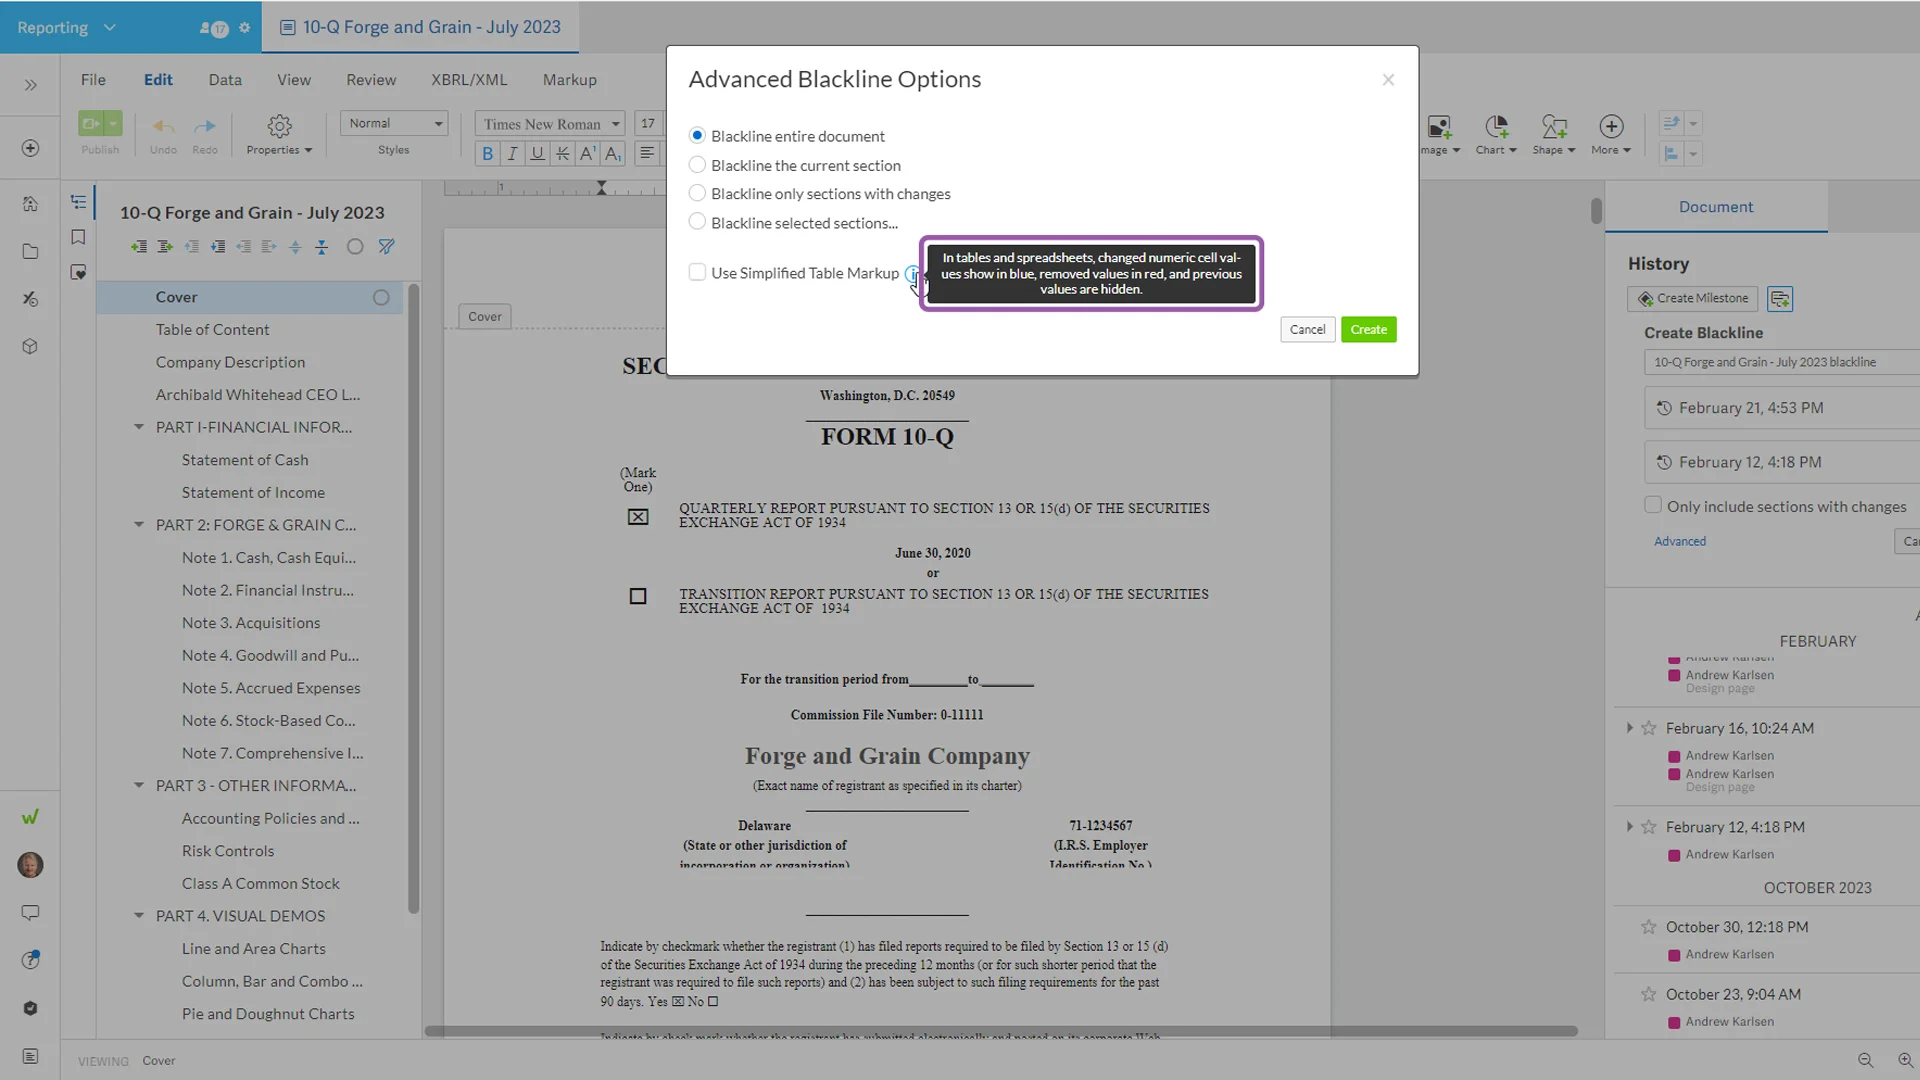Image resolution: width=1920 pixels, height=1080 pixels.
Task: Click the Shape insert icon
Action: tap(1553, 126)
